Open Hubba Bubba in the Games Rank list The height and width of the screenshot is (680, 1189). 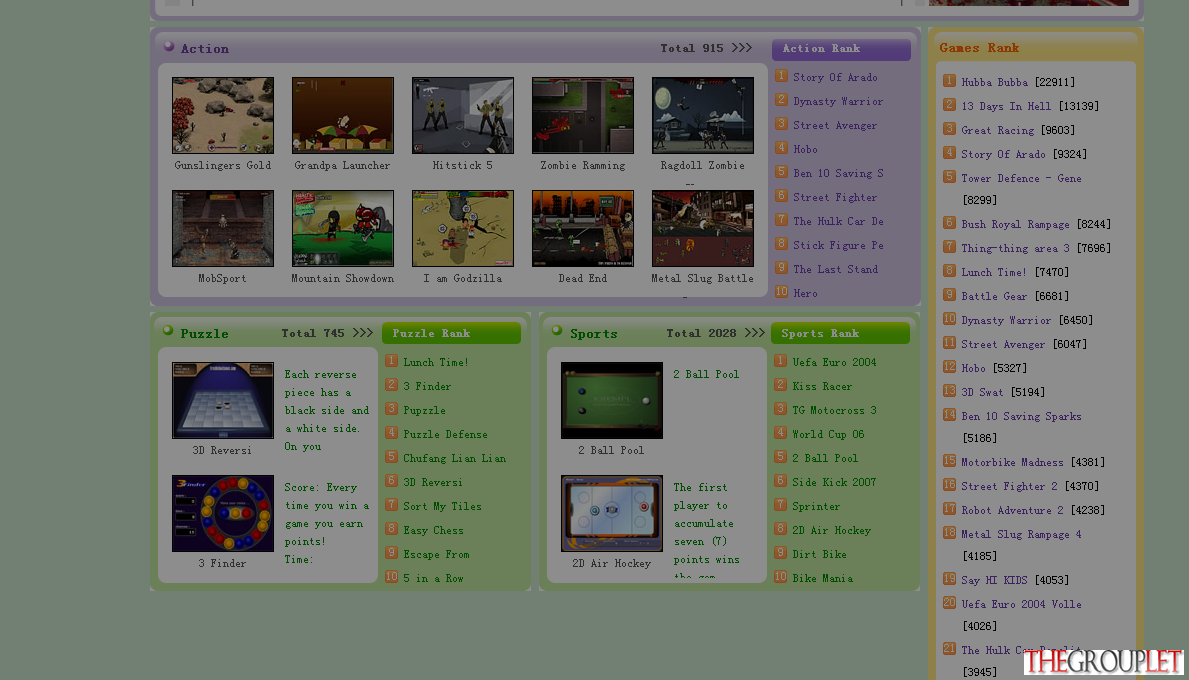(994, 82)
